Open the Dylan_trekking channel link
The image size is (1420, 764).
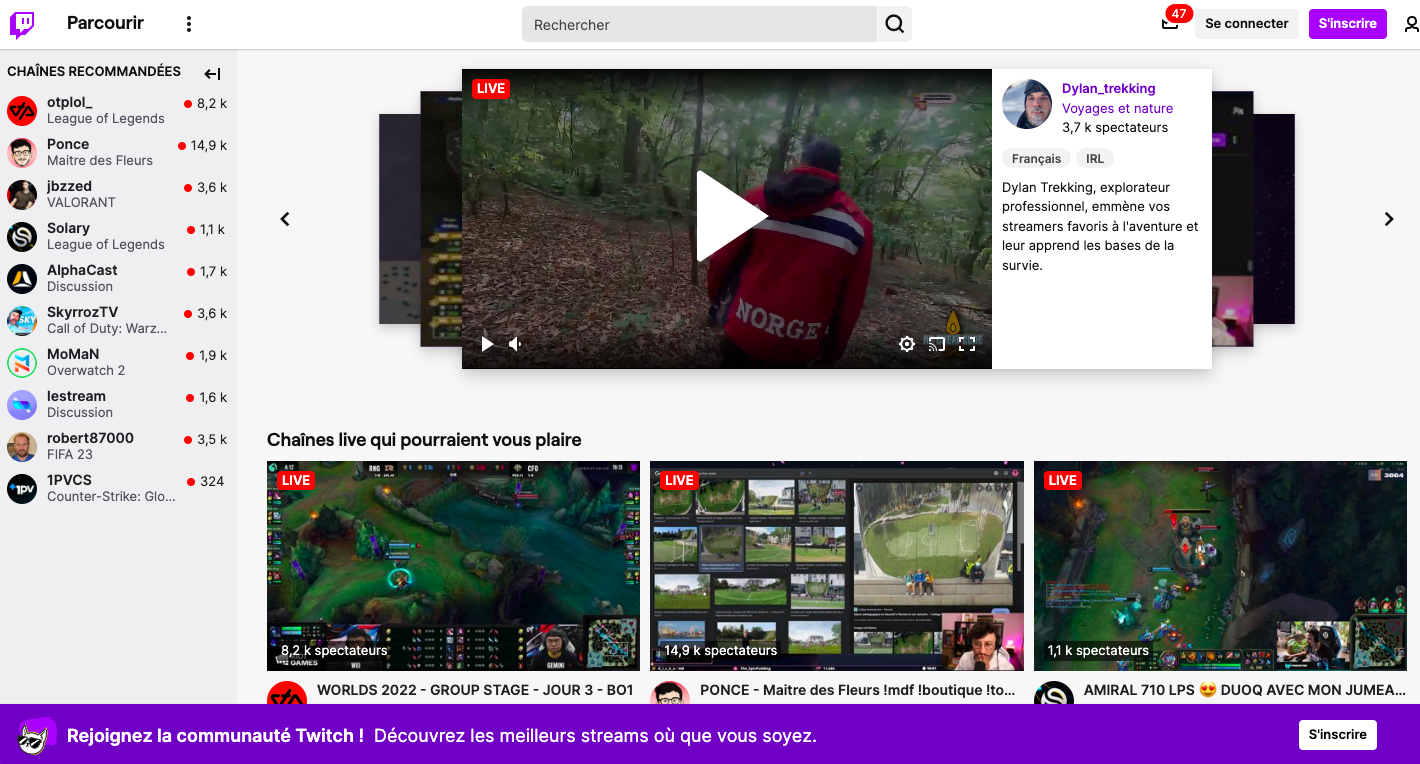pos(1108,88)
